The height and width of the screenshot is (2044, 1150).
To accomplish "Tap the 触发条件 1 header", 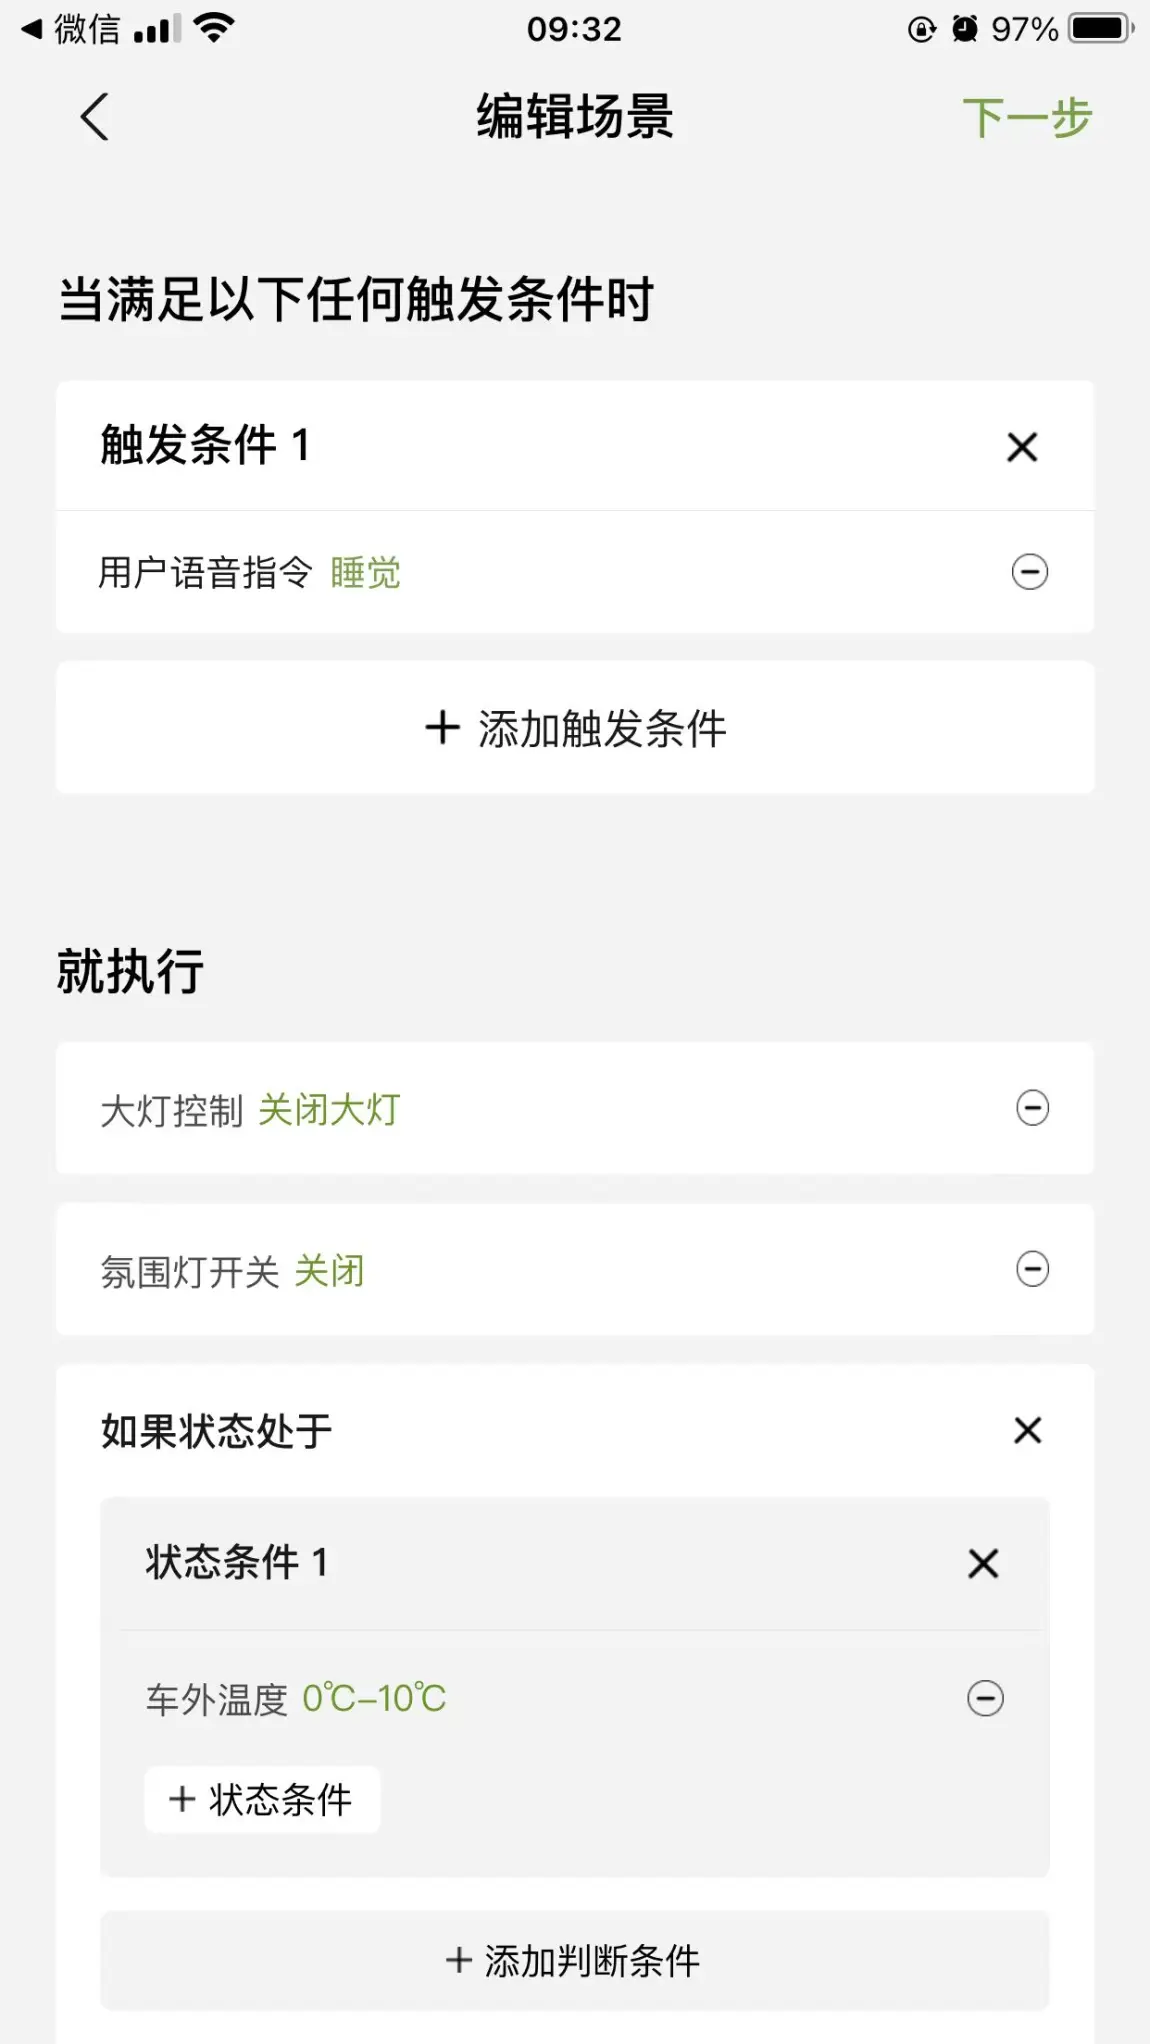I will [x=206, y=446].
